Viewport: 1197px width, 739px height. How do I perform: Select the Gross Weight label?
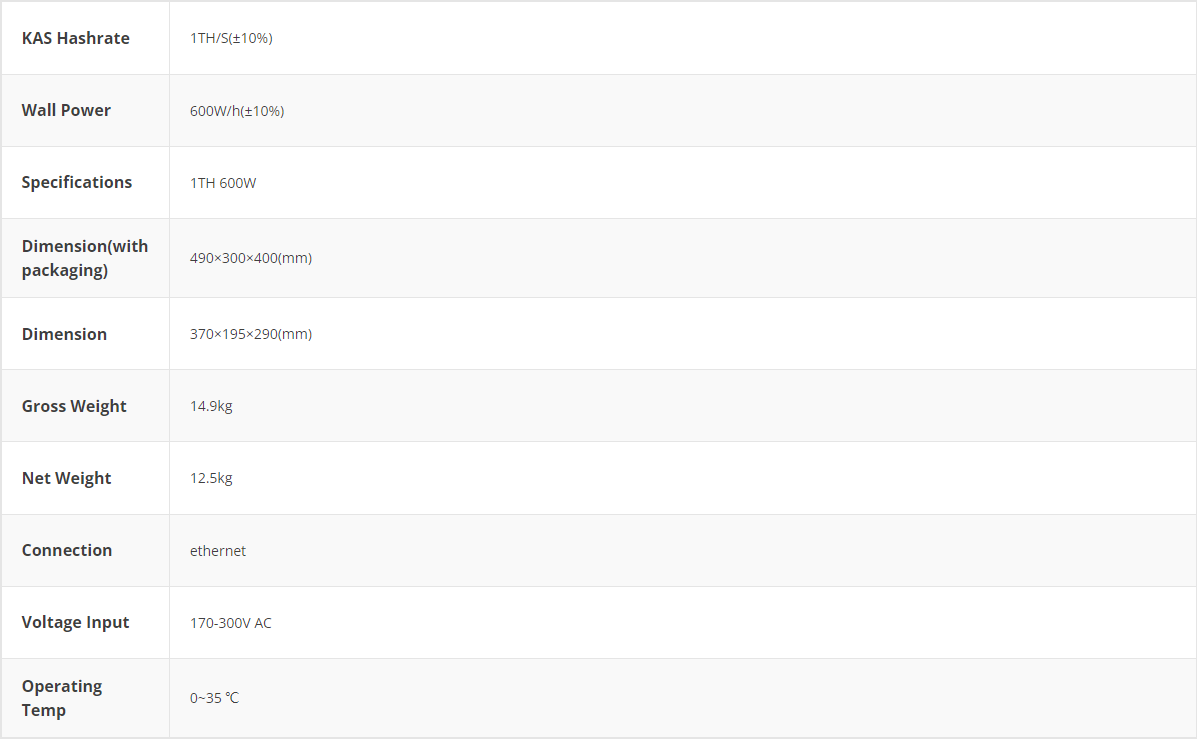coord(74,406)
